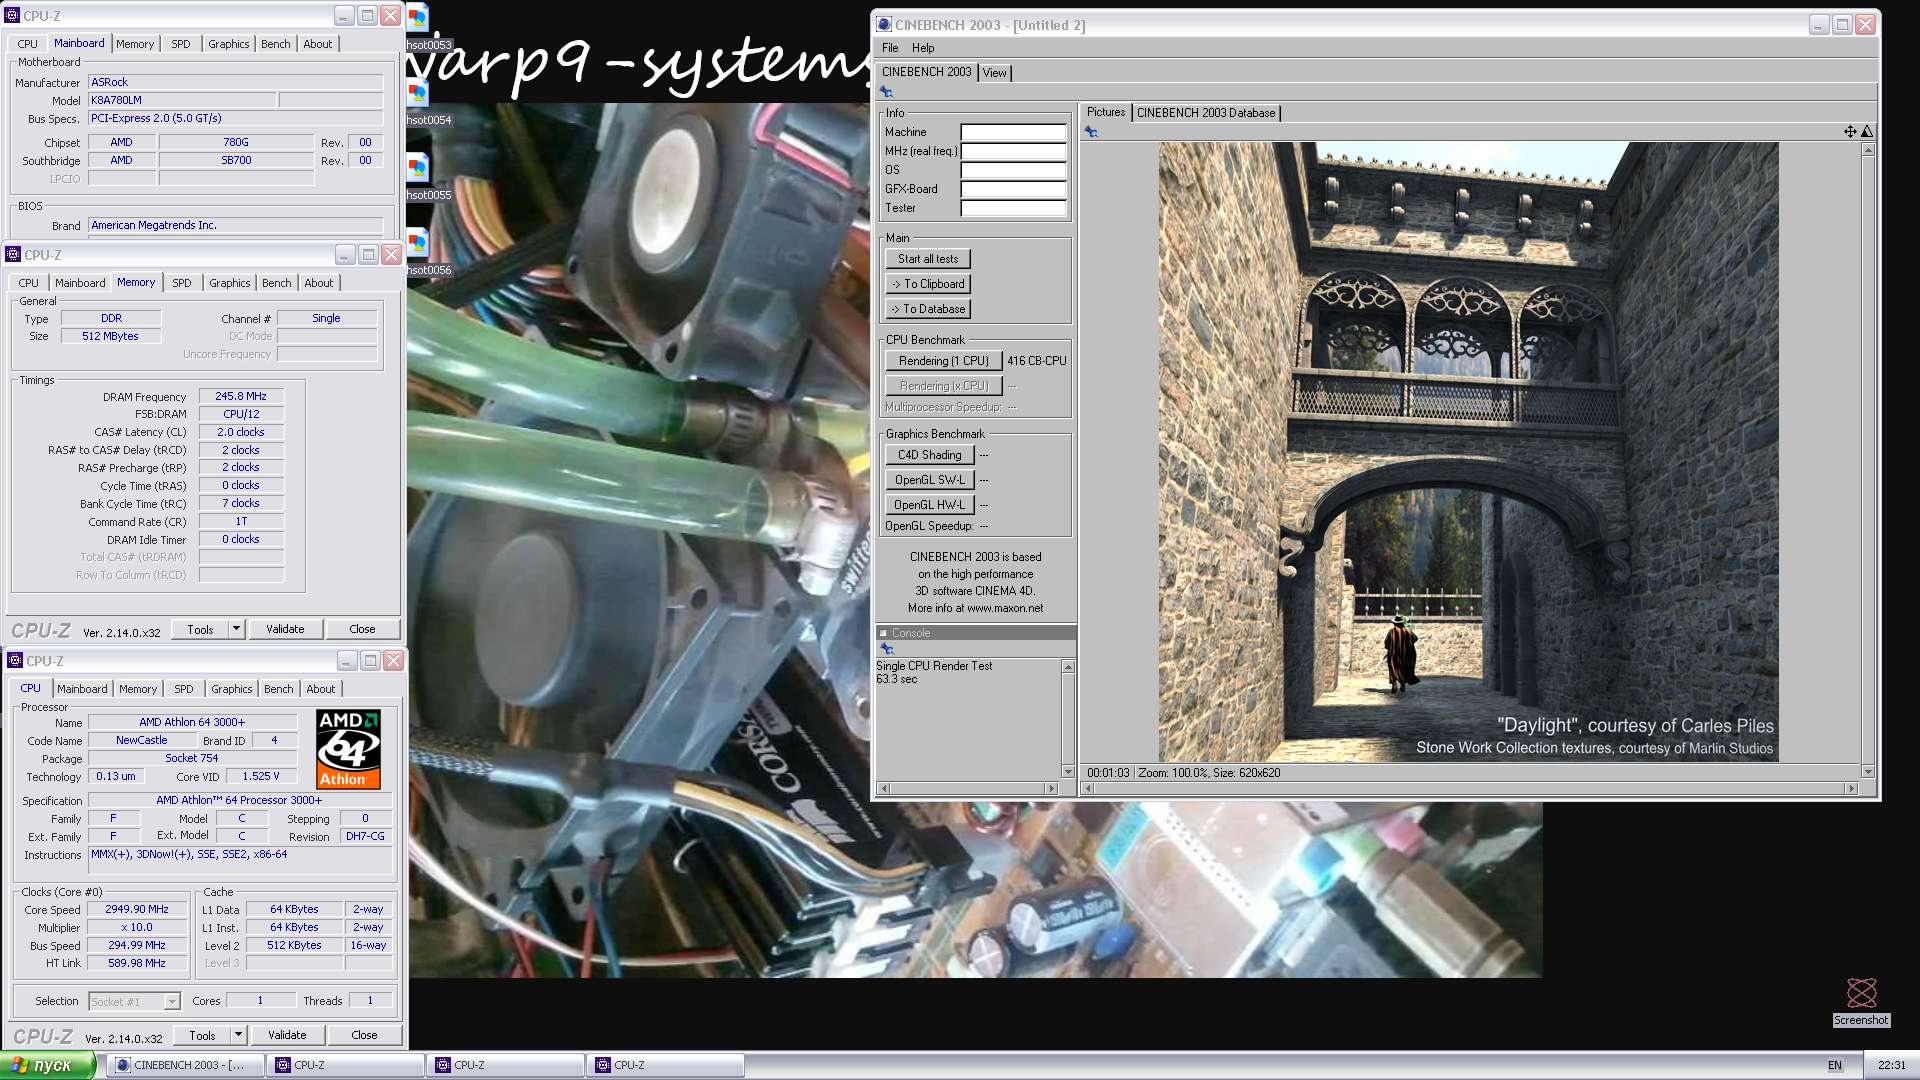This screenshot has height=1080, width=1920.
Task: Click the GFX-Board input field
Action: point(1013,189)
